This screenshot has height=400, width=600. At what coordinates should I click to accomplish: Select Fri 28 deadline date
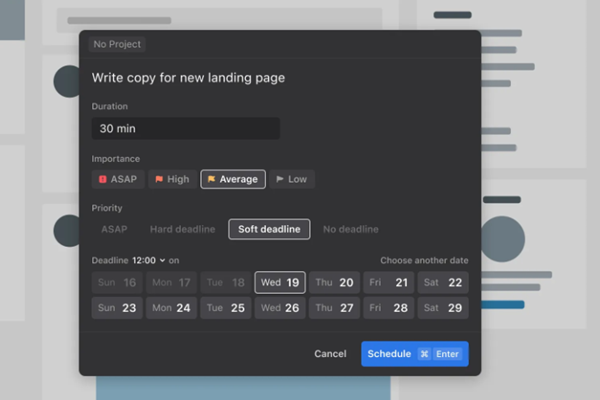(x=389, y=308)
